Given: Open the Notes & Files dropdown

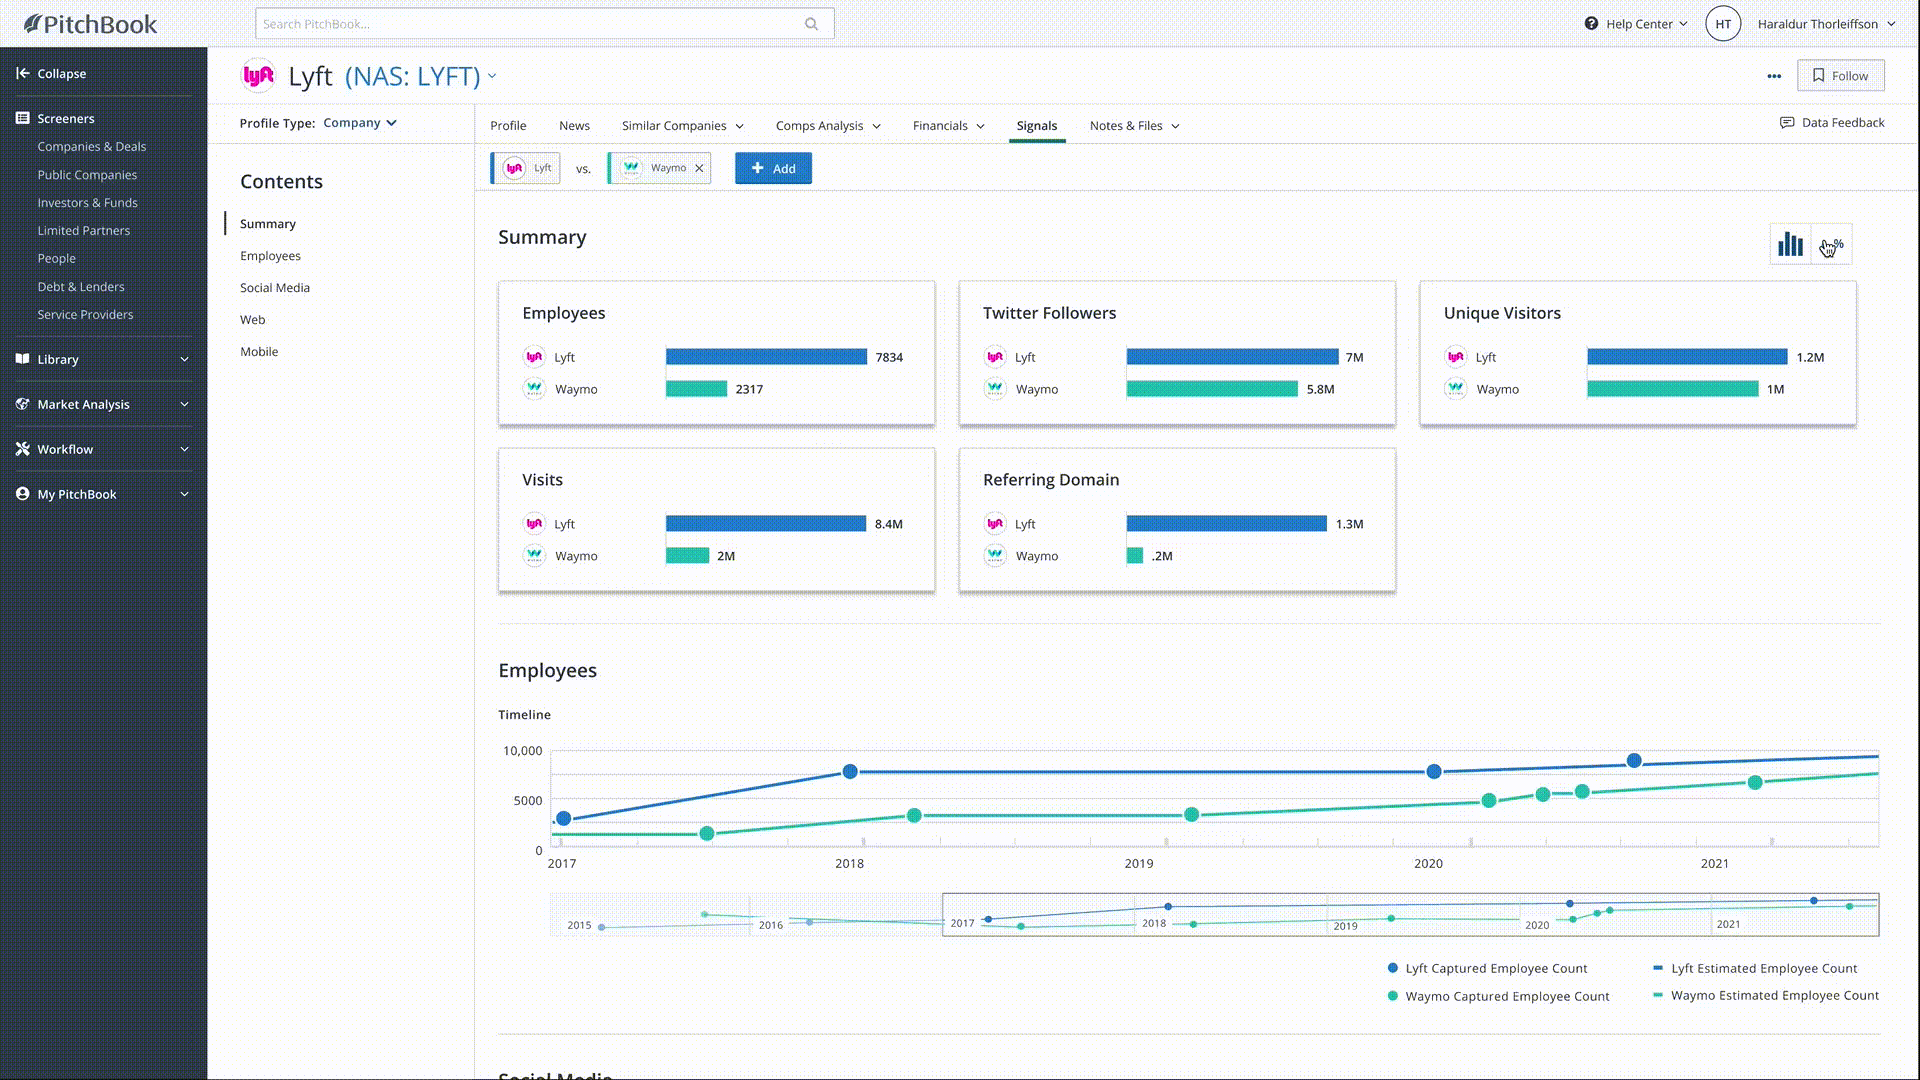Looking at the screenshot, I should point(1134,126).
